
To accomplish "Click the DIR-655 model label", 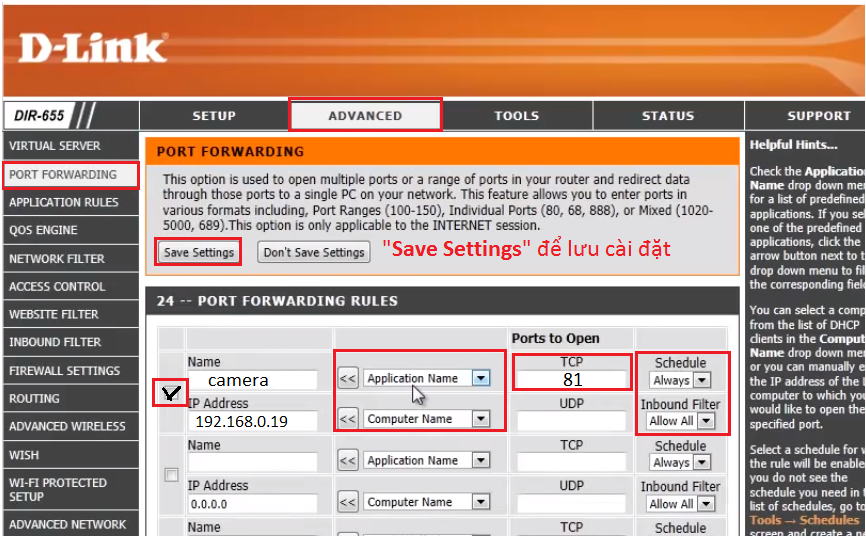I will point(39,116).
